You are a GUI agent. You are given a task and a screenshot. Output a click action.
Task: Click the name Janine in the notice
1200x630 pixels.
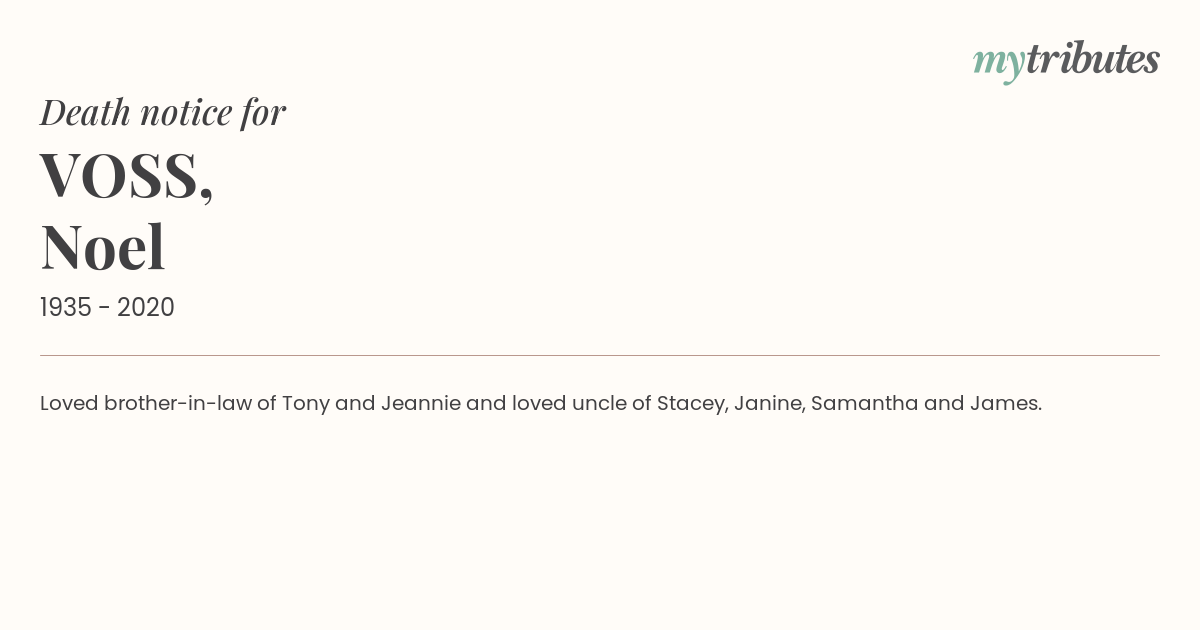click(769, 404)
